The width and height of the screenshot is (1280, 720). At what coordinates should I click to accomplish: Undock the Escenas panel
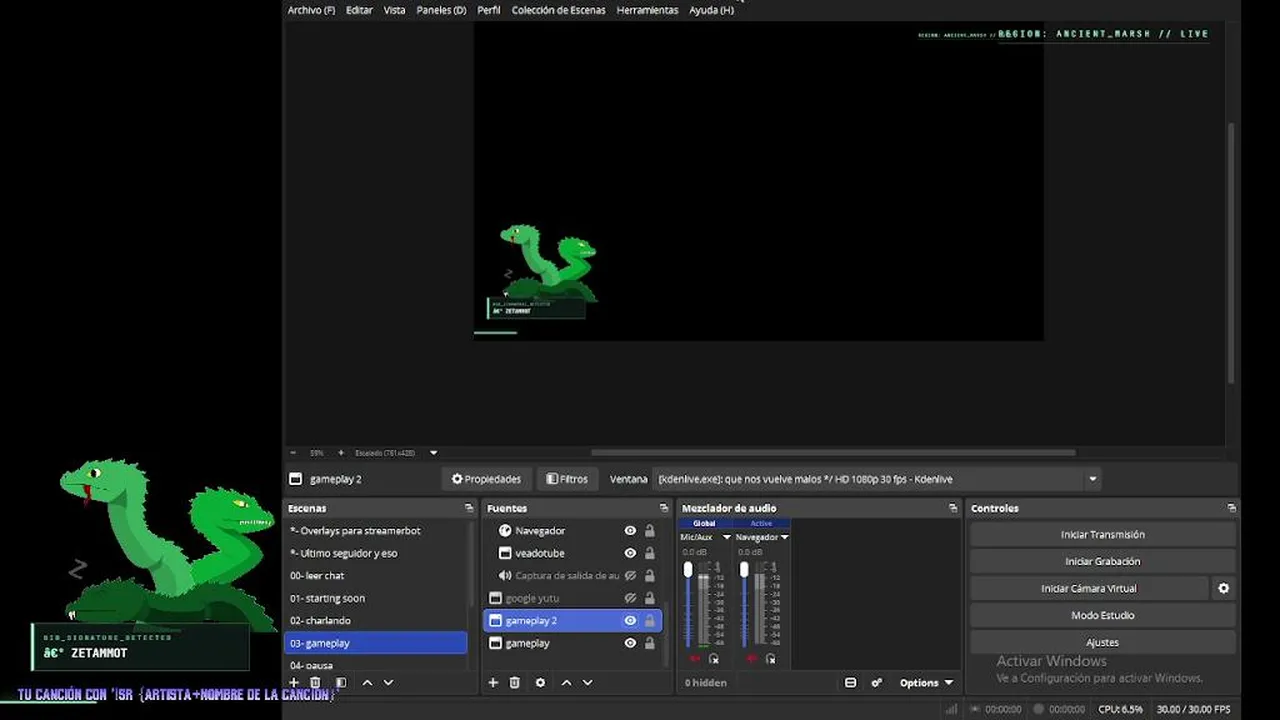pyautogui.click(x=469, y=508)
